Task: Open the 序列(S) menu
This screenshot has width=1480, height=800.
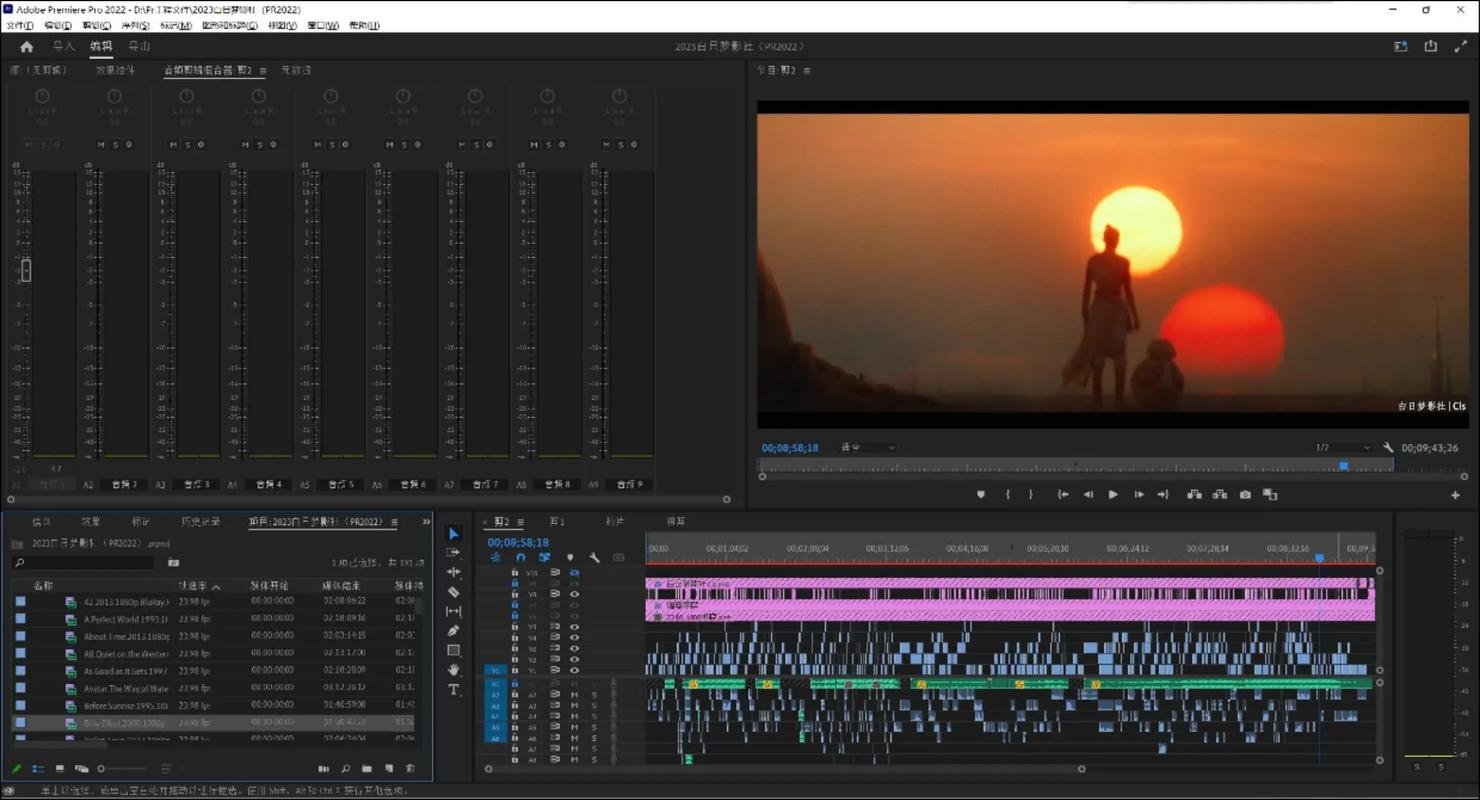Action: [x=135, y=26]
